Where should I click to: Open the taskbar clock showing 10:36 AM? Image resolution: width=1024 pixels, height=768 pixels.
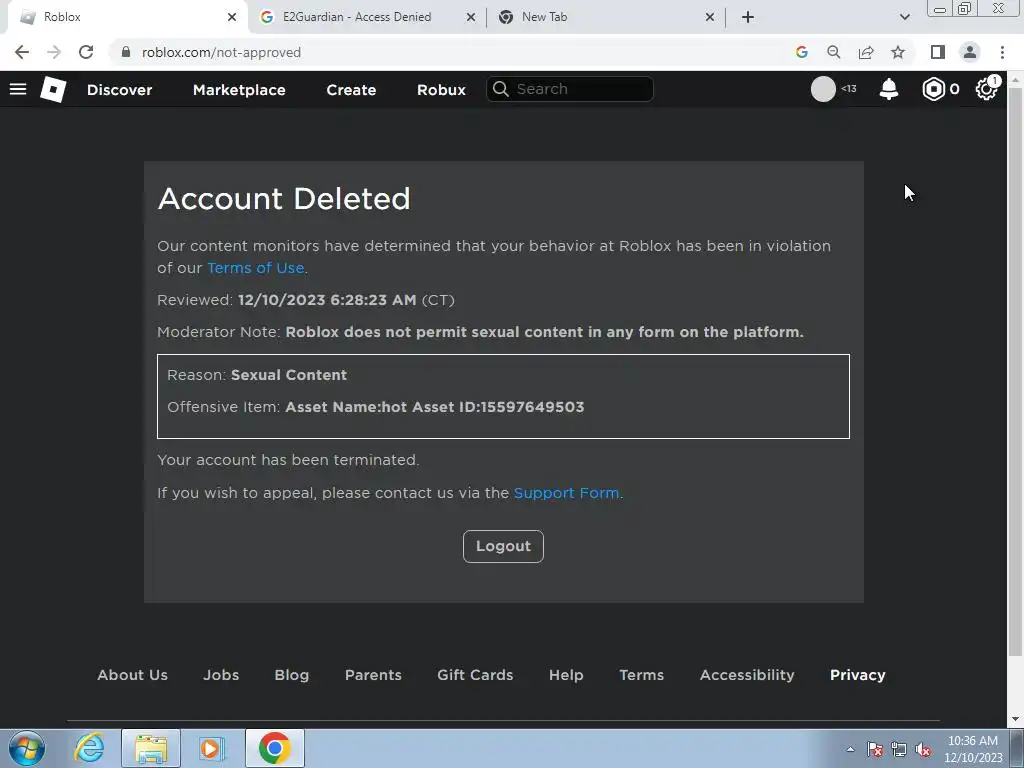pyautogui.click(x=972, y=749)
